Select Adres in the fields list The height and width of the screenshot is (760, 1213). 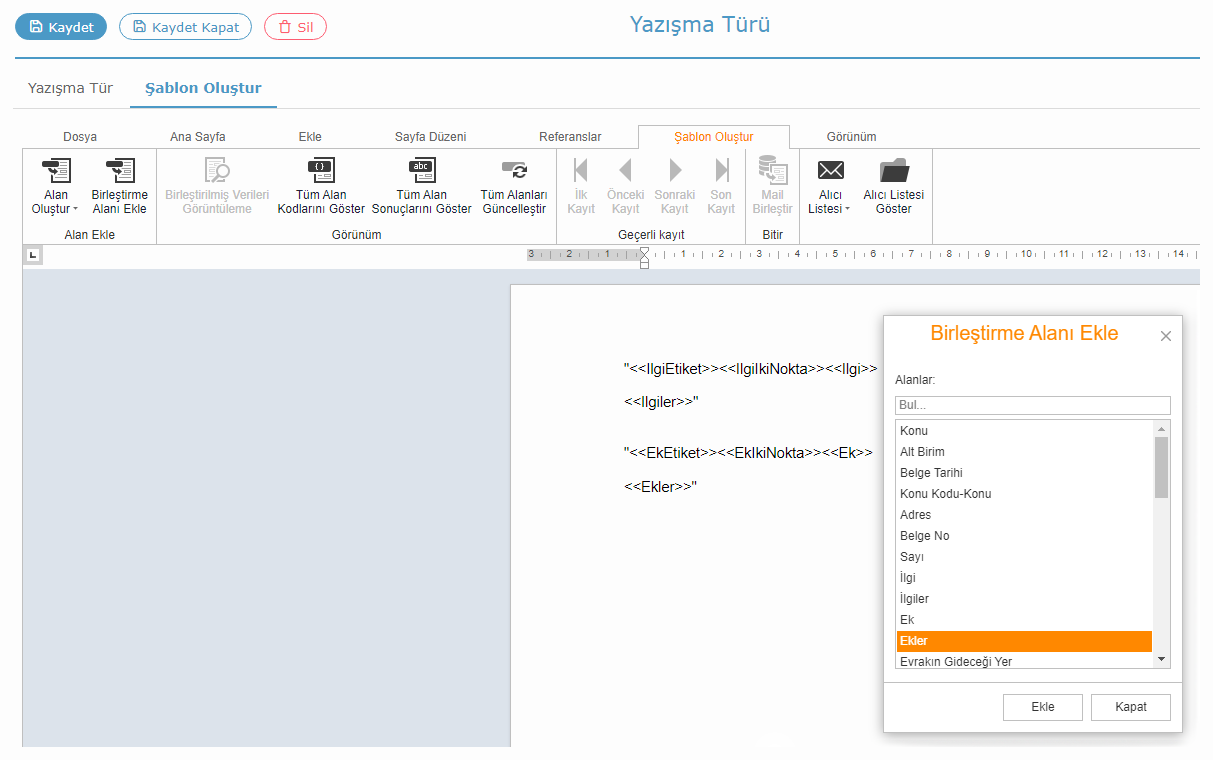pos(1025,515)
